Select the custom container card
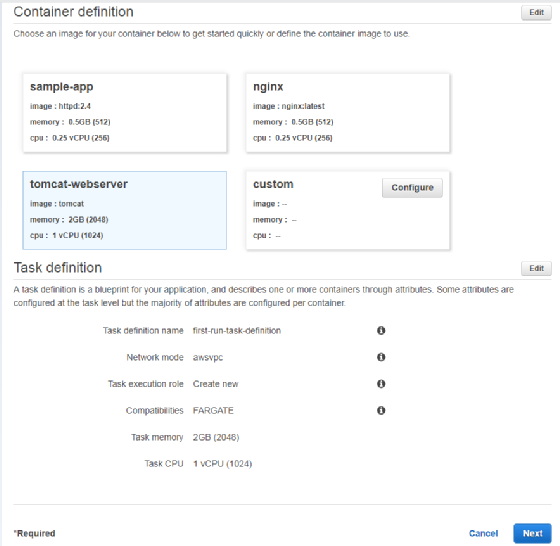This screenshot has height=546, width=560. tap(348, 210)
